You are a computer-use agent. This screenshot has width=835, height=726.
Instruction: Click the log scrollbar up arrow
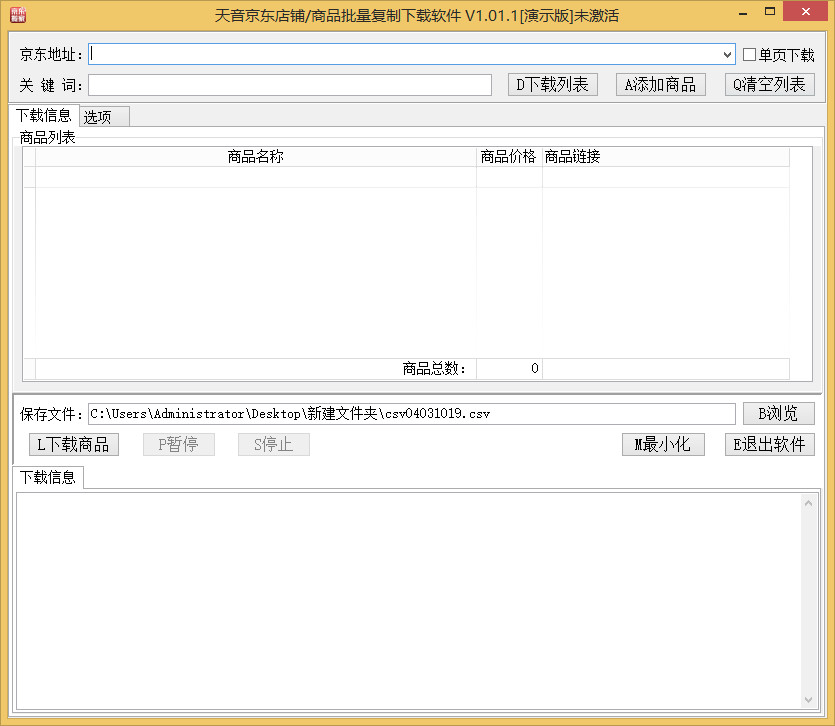click(808, 503)
